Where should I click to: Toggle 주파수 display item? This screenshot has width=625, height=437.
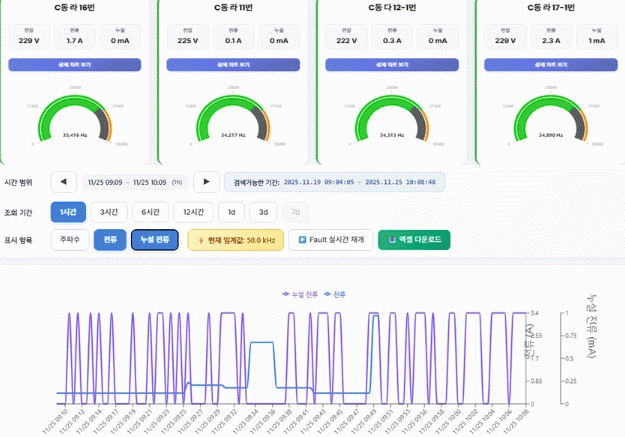click(x=69, y=240)
